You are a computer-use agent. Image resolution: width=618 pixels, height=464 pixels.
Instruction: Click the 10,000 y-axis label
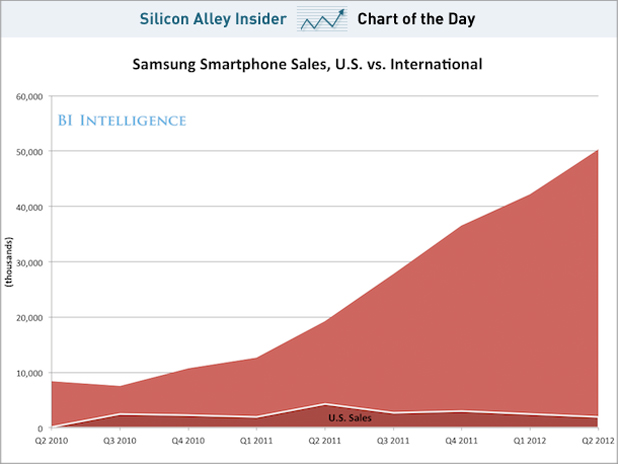click(26, 373)
